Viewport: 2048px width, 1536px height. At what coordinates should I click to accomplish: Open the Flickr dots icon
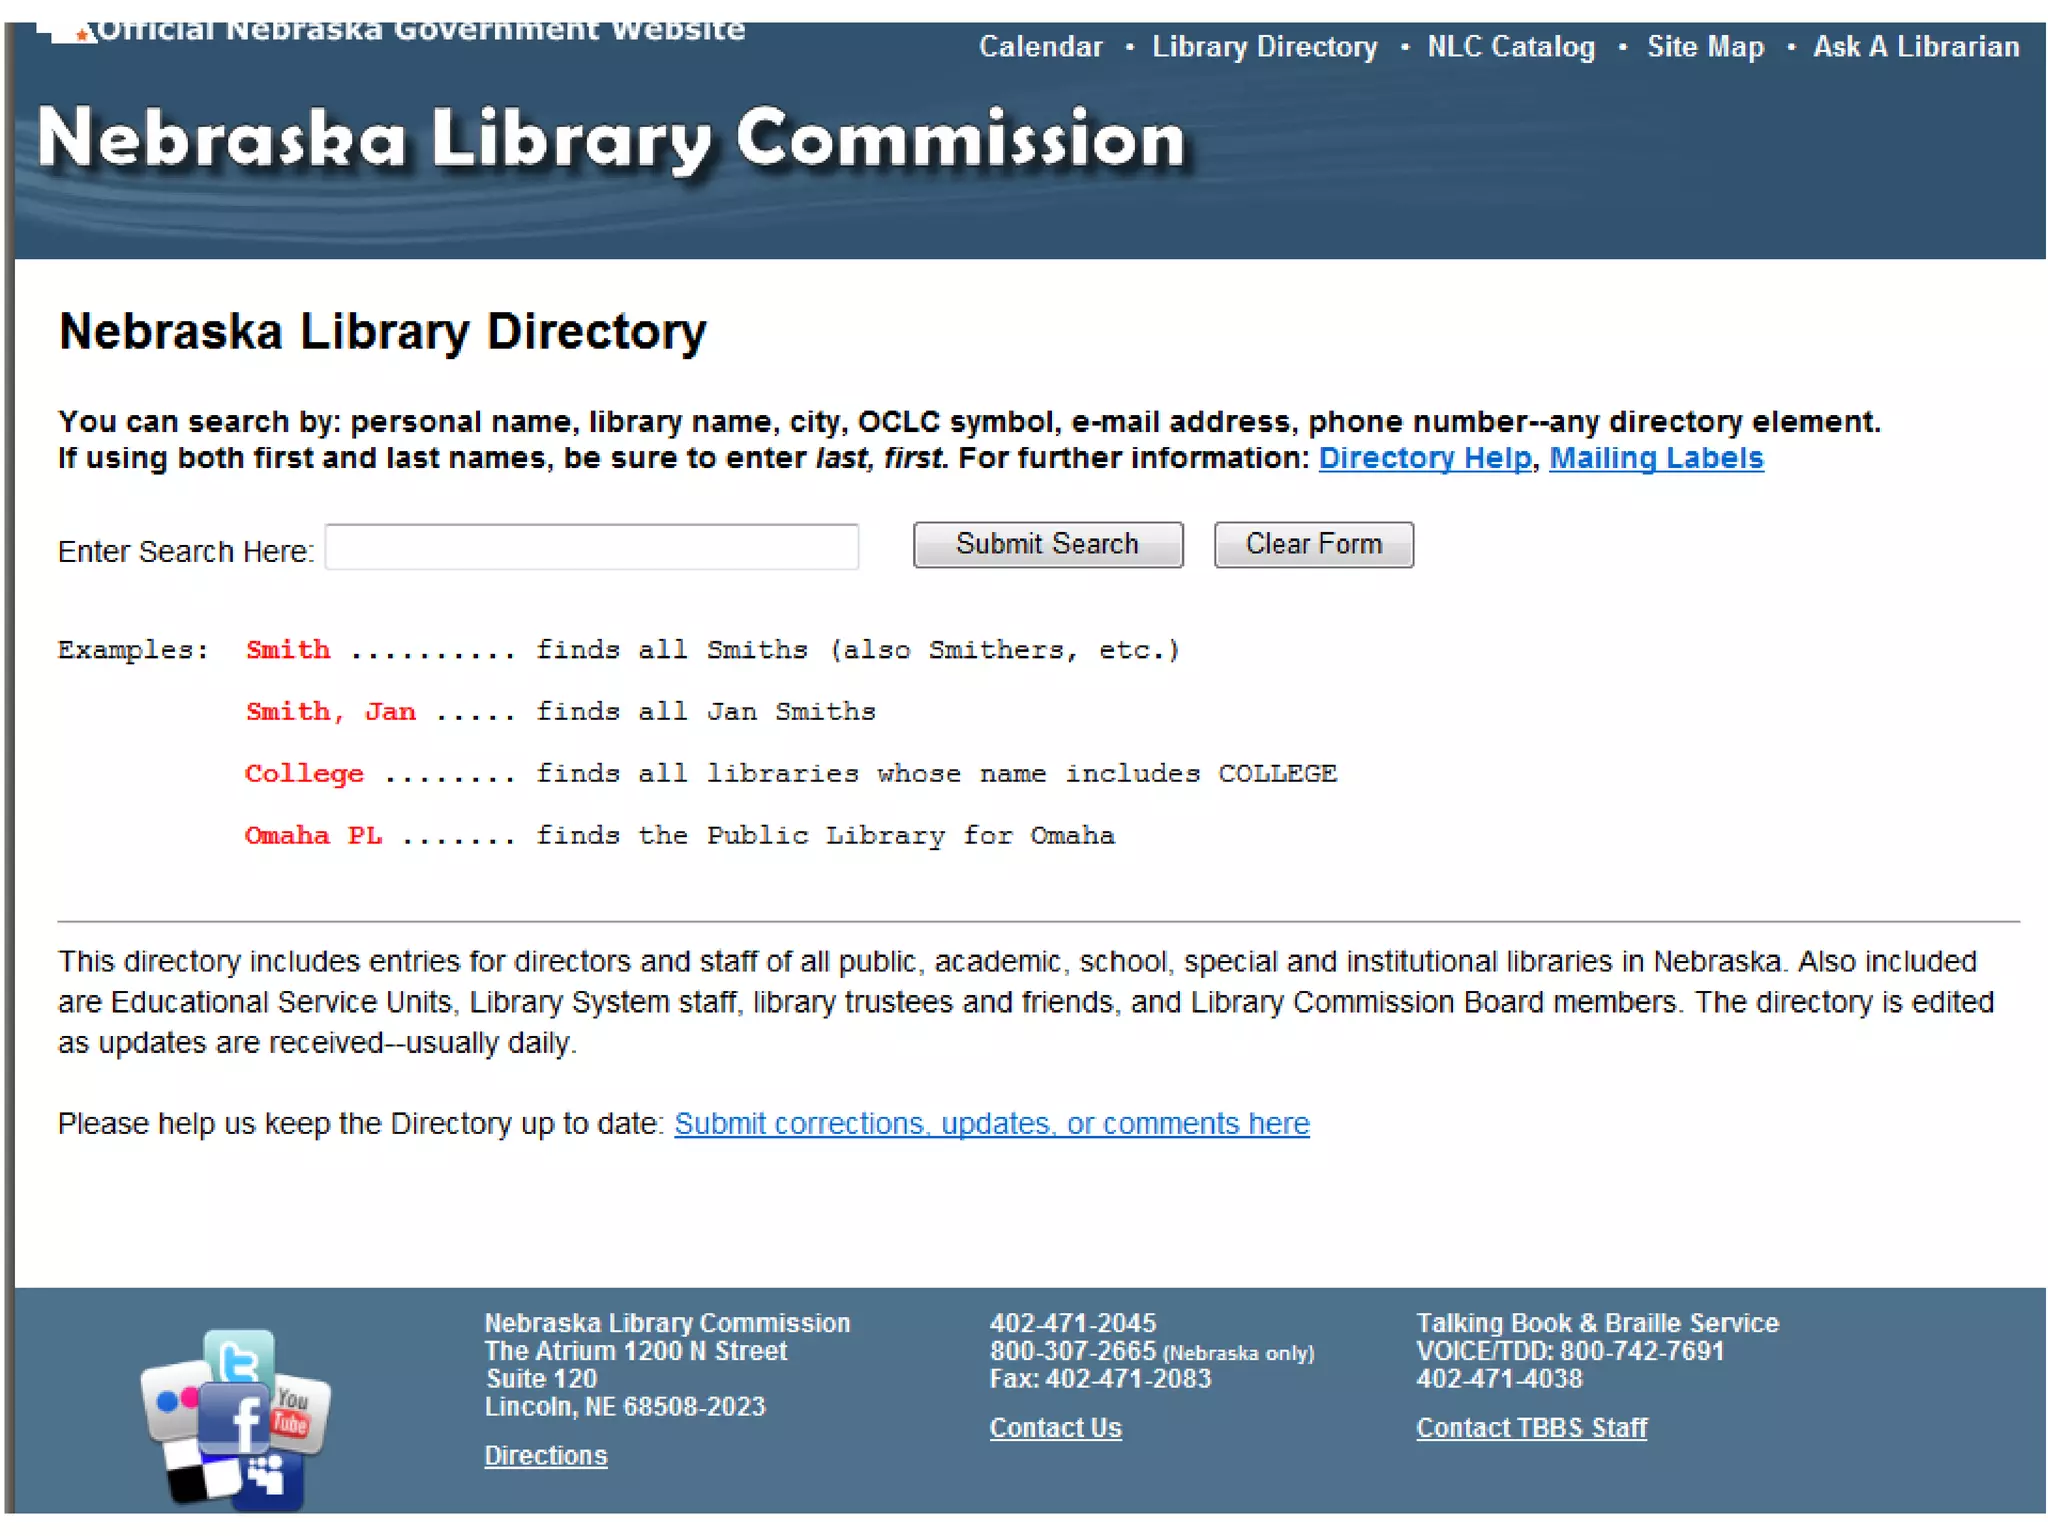pos(170,1400)
